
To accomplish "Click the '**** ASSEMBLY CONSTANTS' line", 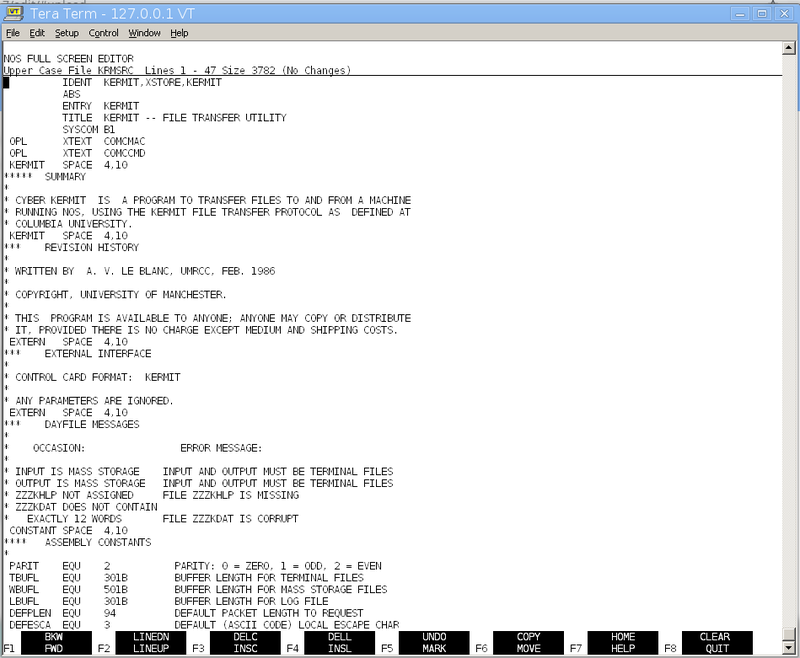I will click(x=78, y=542).
